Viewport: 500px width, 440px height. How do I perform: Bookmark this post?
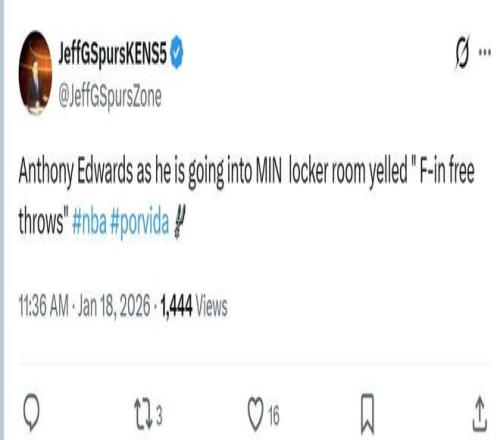[x=368, y=414]
